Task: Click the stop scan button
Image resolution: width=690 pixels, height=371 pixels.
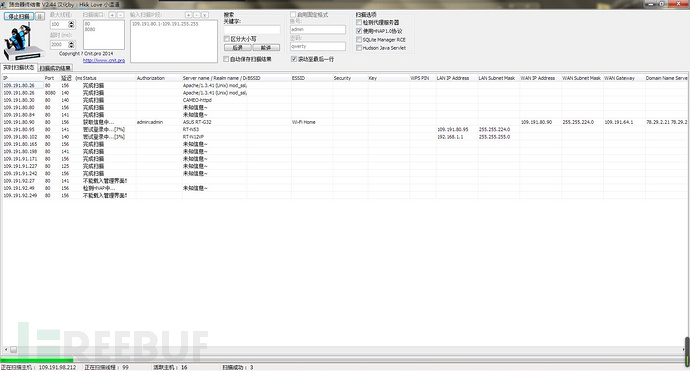Action: (19, 16)
